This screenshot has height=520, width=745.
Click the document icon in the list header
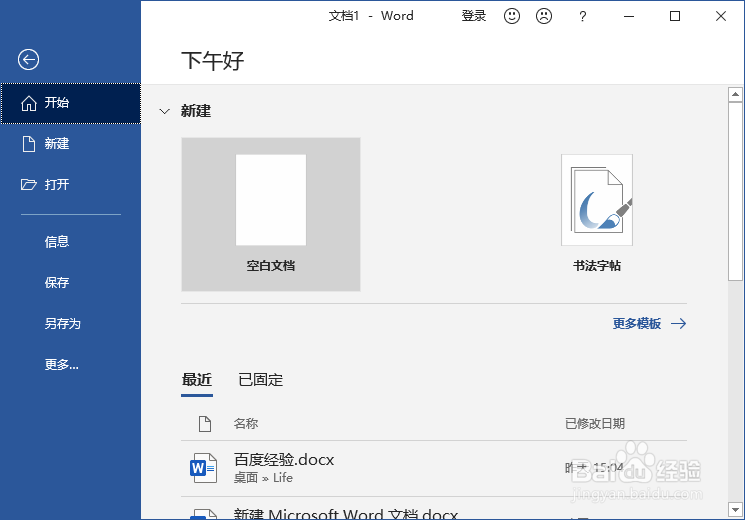point(205,424)
